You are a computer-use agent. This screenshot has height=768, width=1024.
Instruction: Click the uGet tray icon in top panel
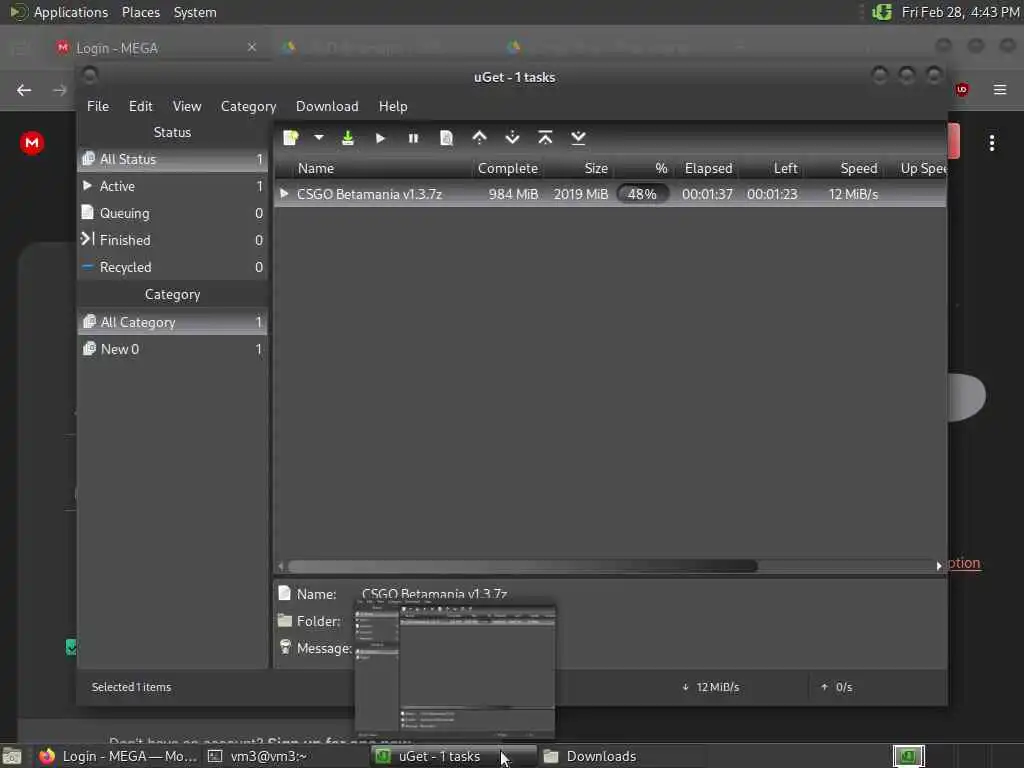click(x=882, y=12)
